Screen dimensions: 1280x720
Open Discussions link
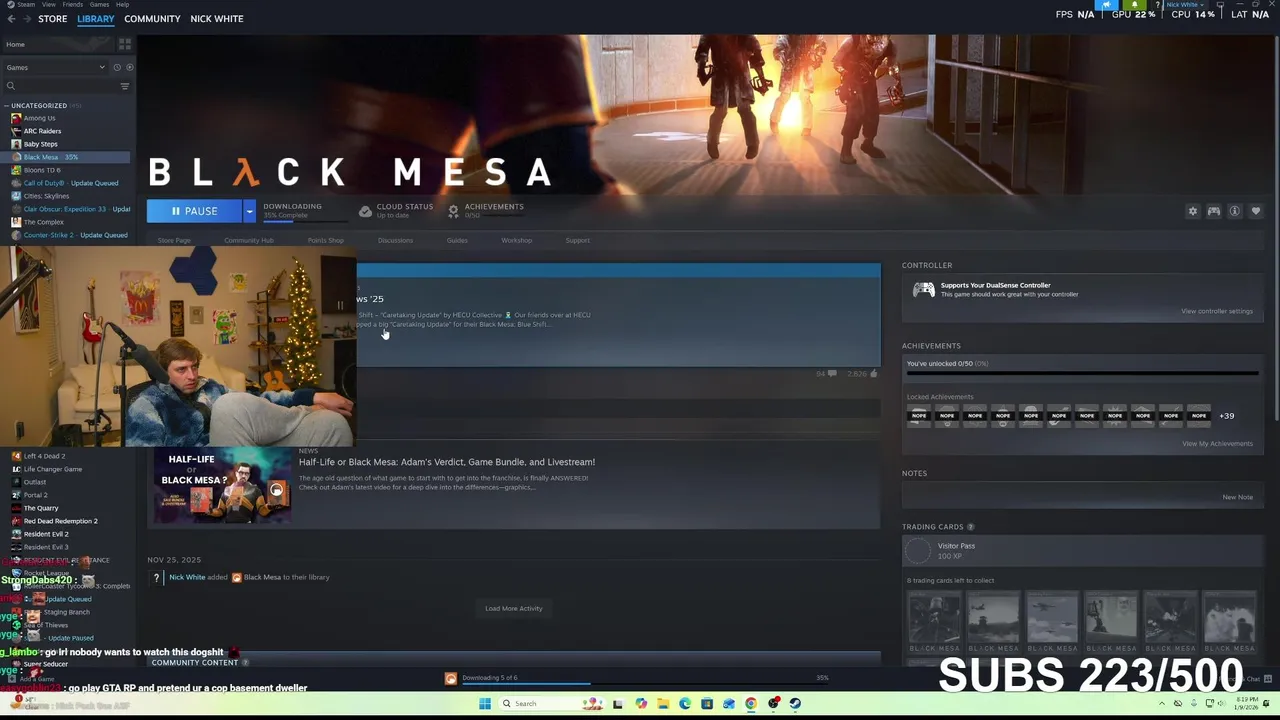tap(395, 240)
